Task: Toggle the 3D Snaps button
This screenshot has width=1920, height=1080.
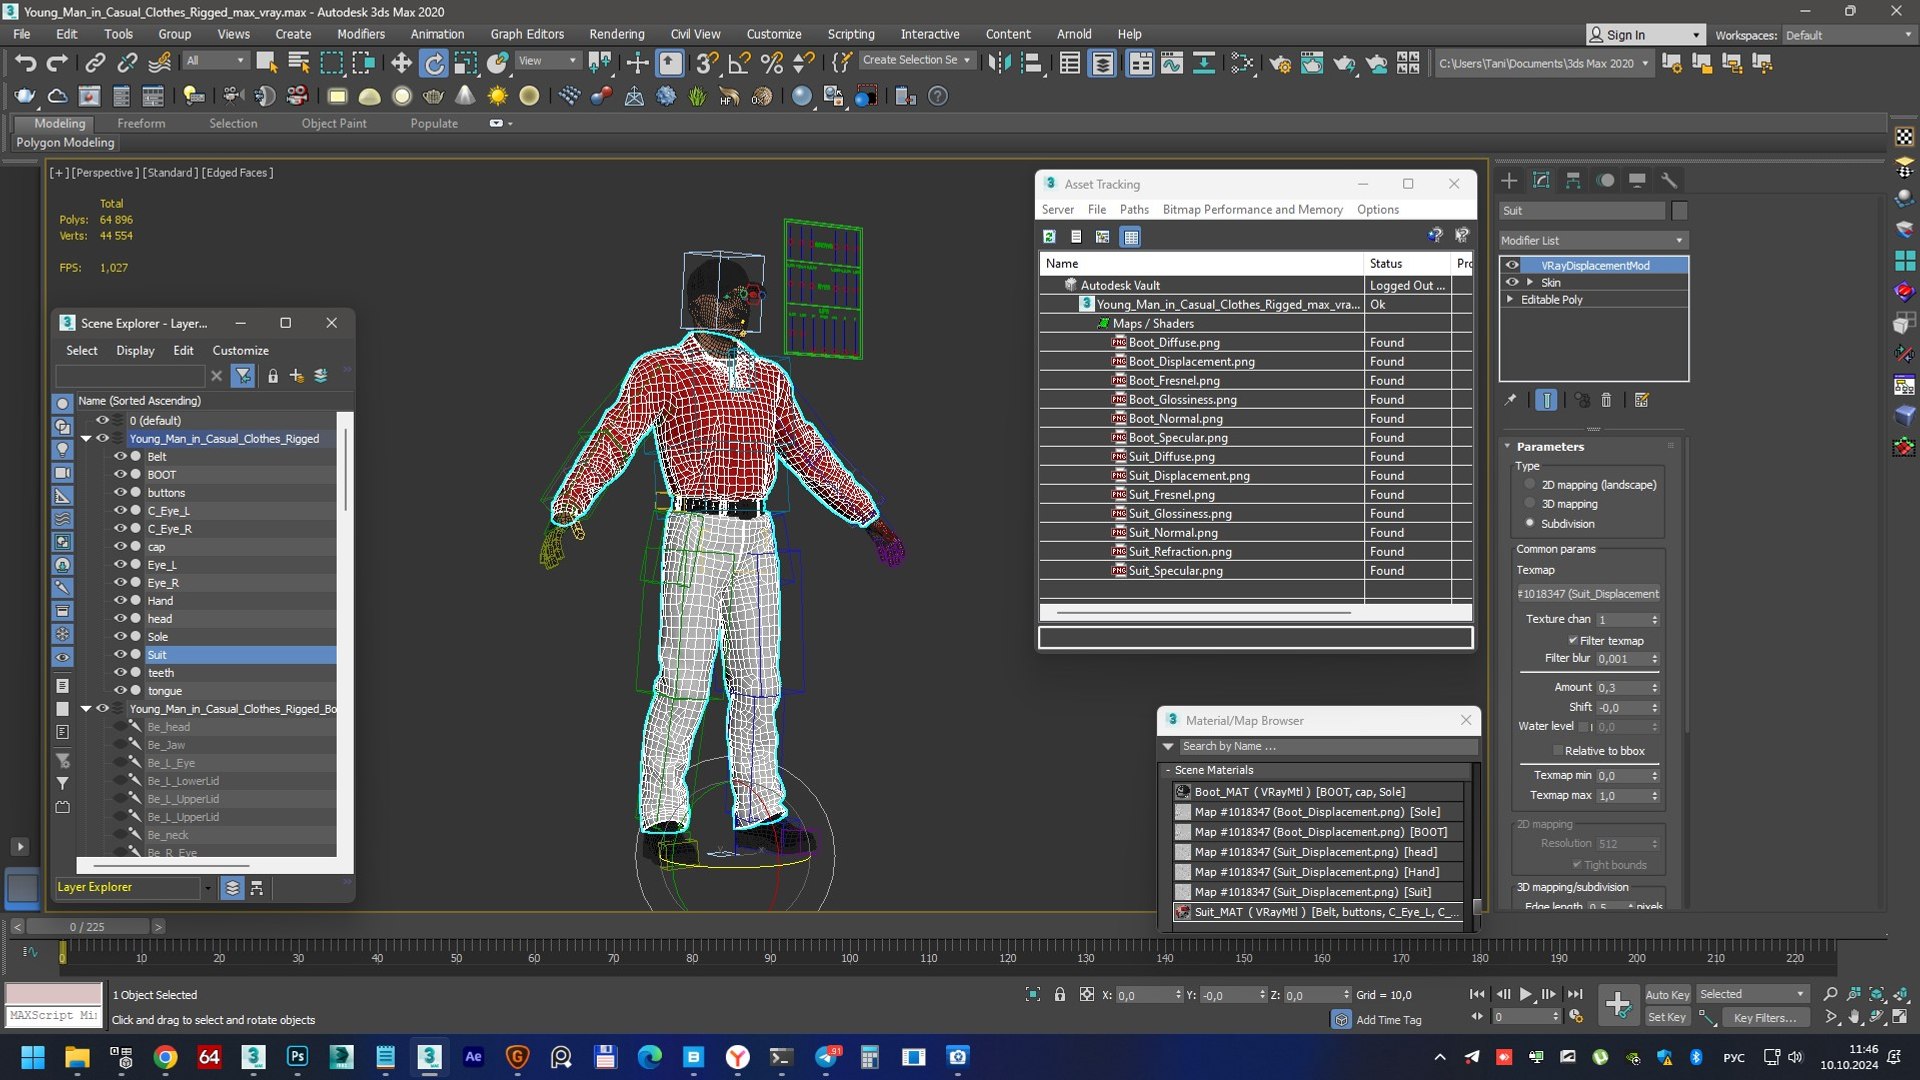Action: 707,63
